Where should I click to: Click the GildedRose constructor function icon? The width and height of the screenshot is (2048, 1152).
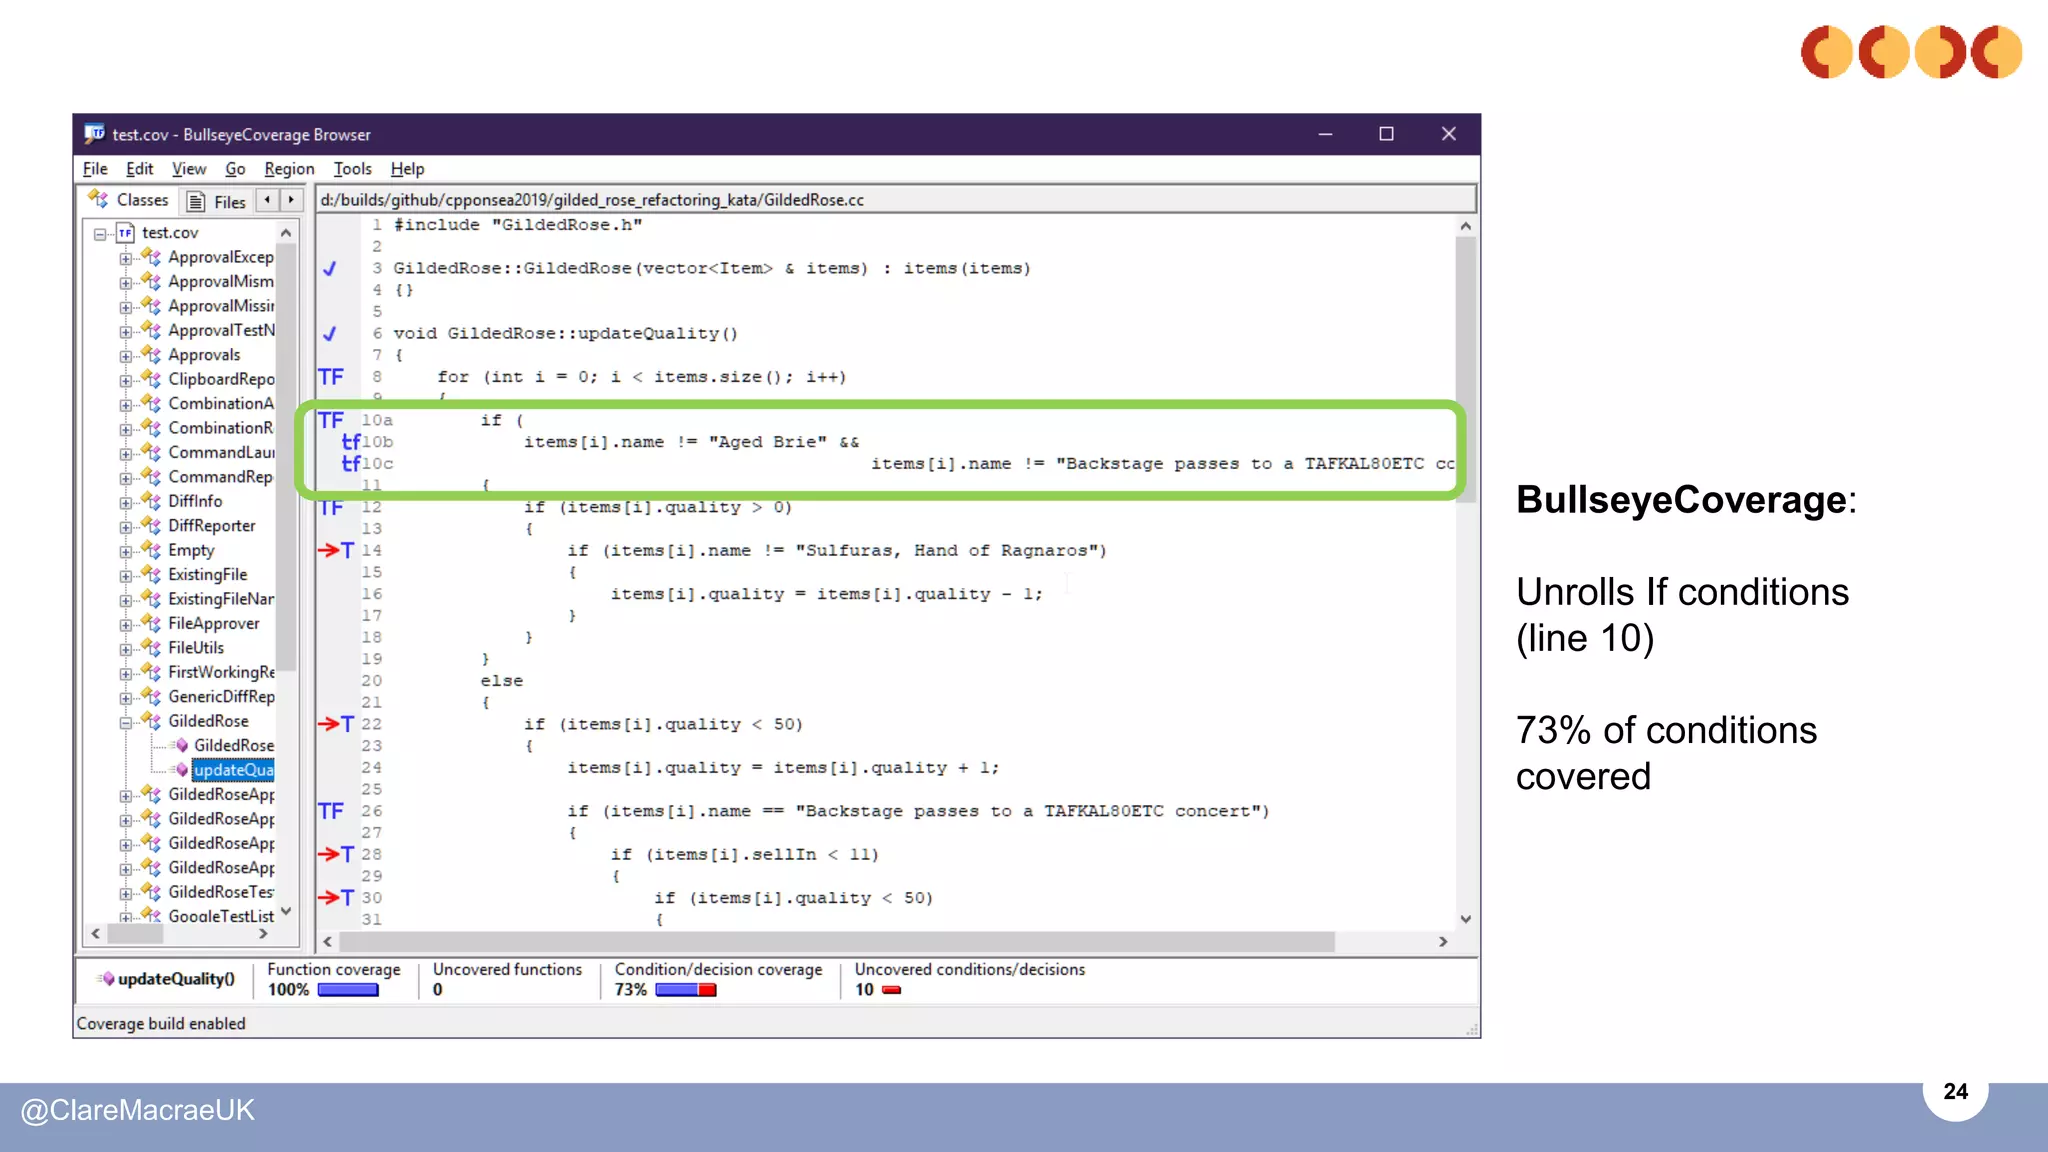(181, 745)
